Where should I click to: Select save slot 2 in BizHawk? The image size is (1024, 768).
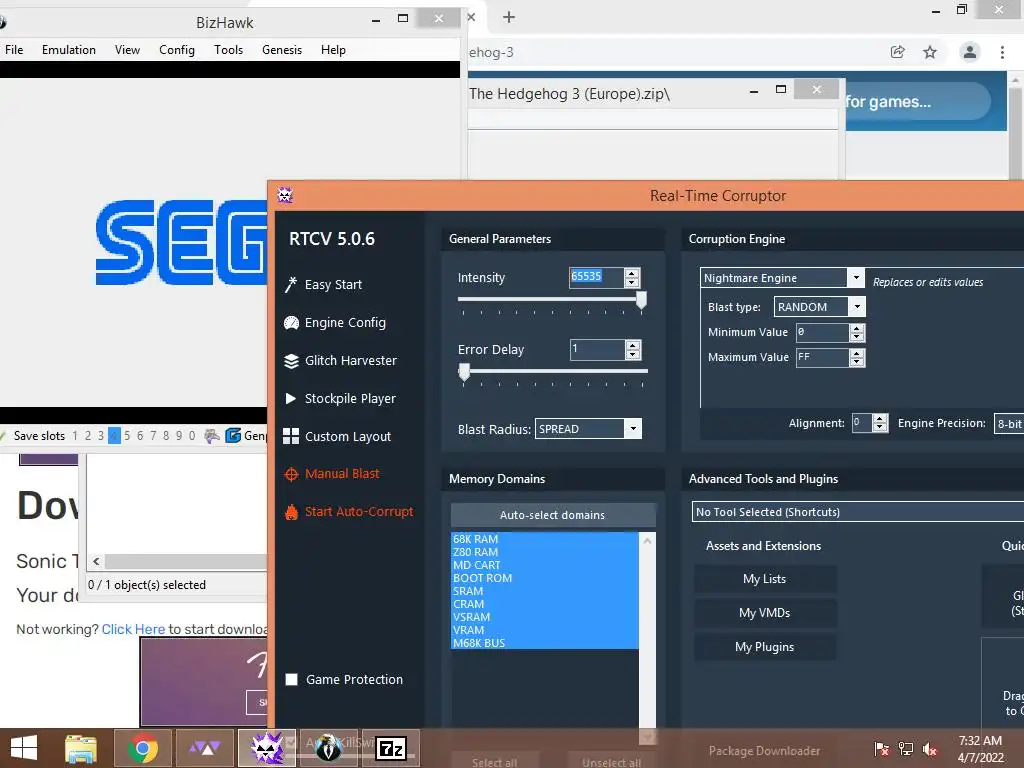(88, 436)
